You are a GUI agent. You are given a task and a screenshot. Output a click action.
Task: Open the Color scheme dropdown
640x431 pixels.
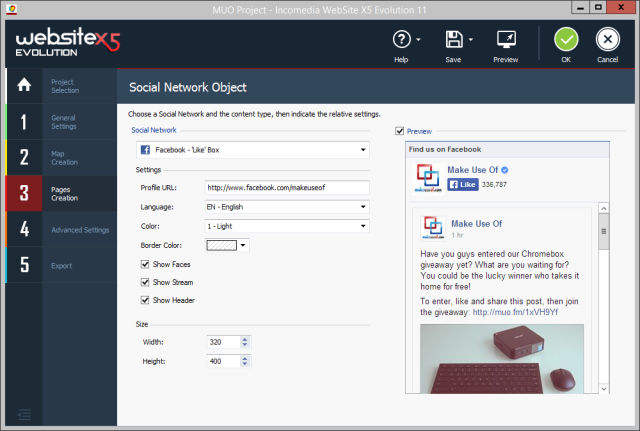(x=287, y=226)
